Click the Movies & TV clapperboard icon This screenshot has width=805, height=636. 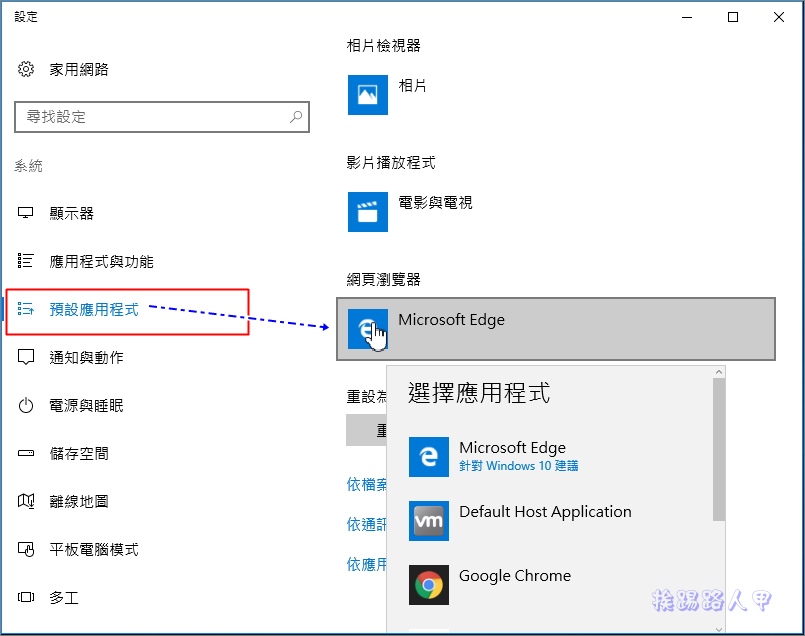[368, 212]
